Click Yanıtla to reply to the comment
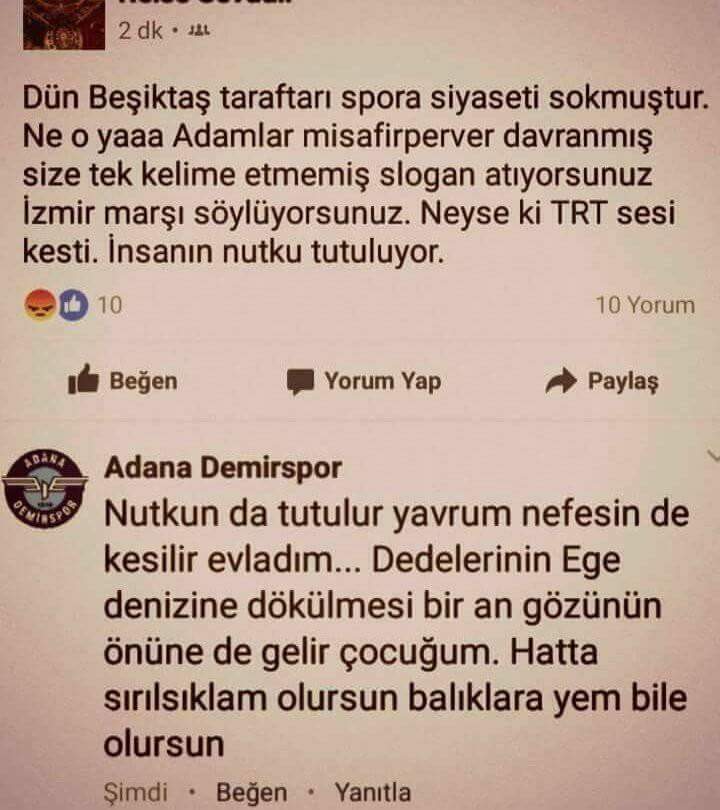The image size is (720, 810). tap(373, 792)
